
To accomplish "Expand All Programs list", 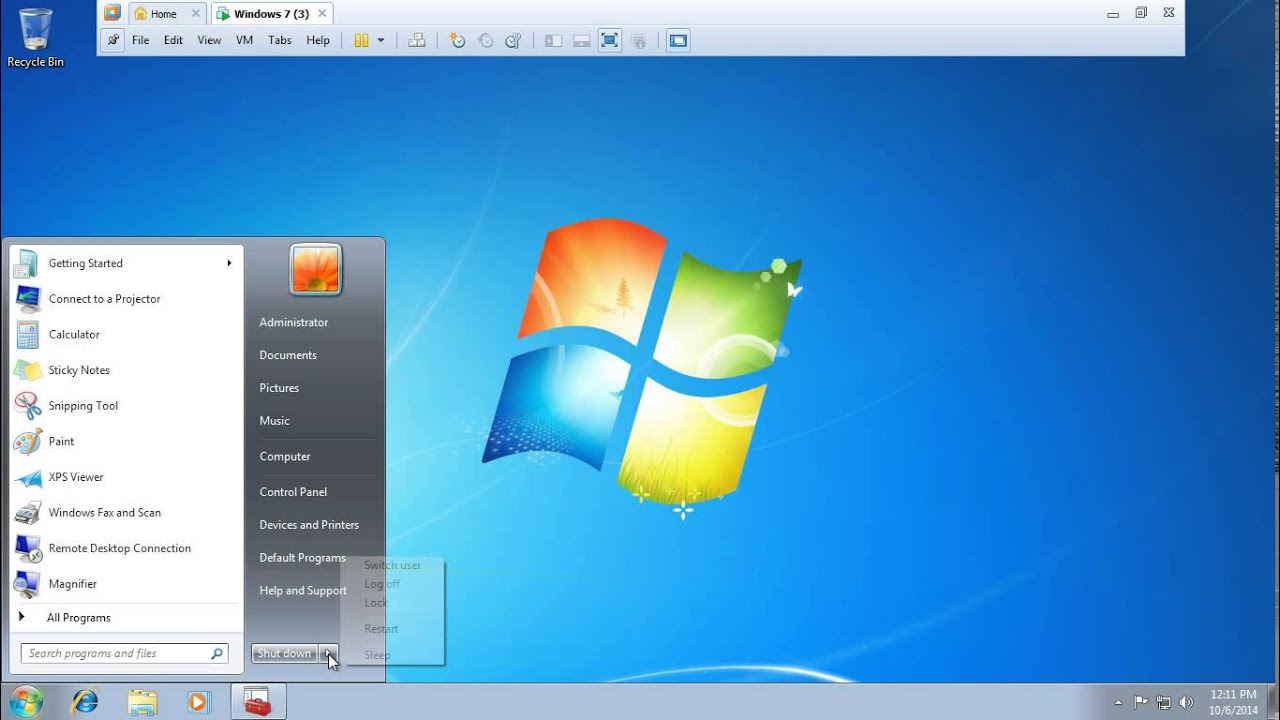I will click(126, 618).
